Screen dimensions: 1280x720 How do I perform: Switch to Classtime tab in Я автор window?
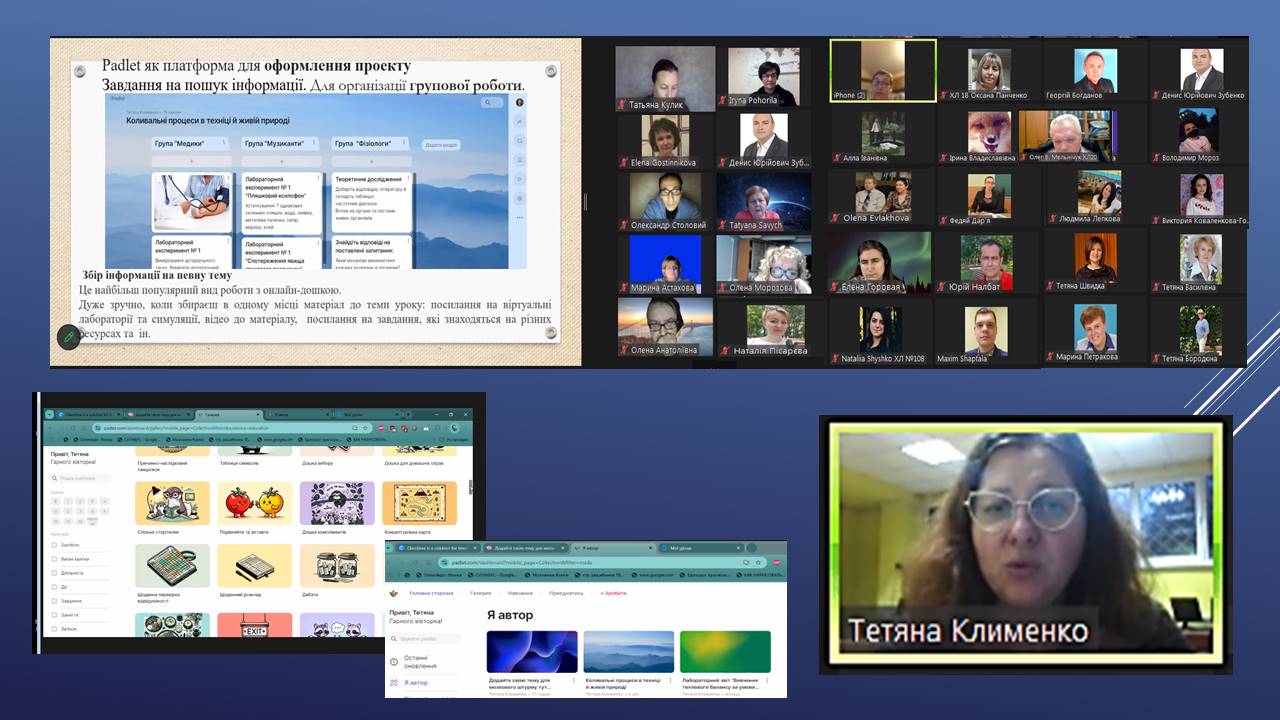click(x=437, y=548)
